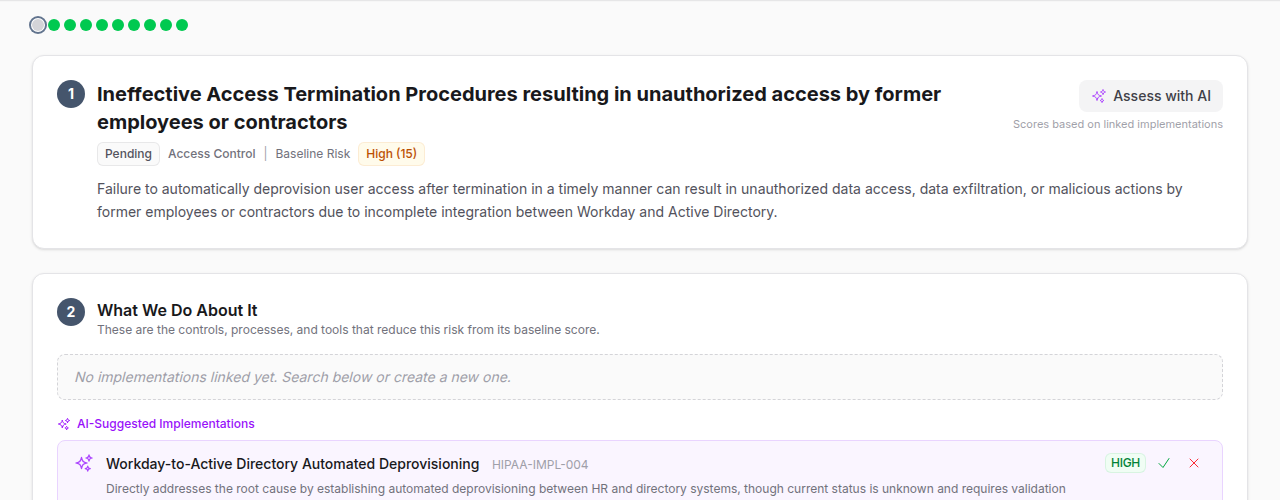
Task: Click the High (15) baseline risk badge
Action: pos(391,154)
